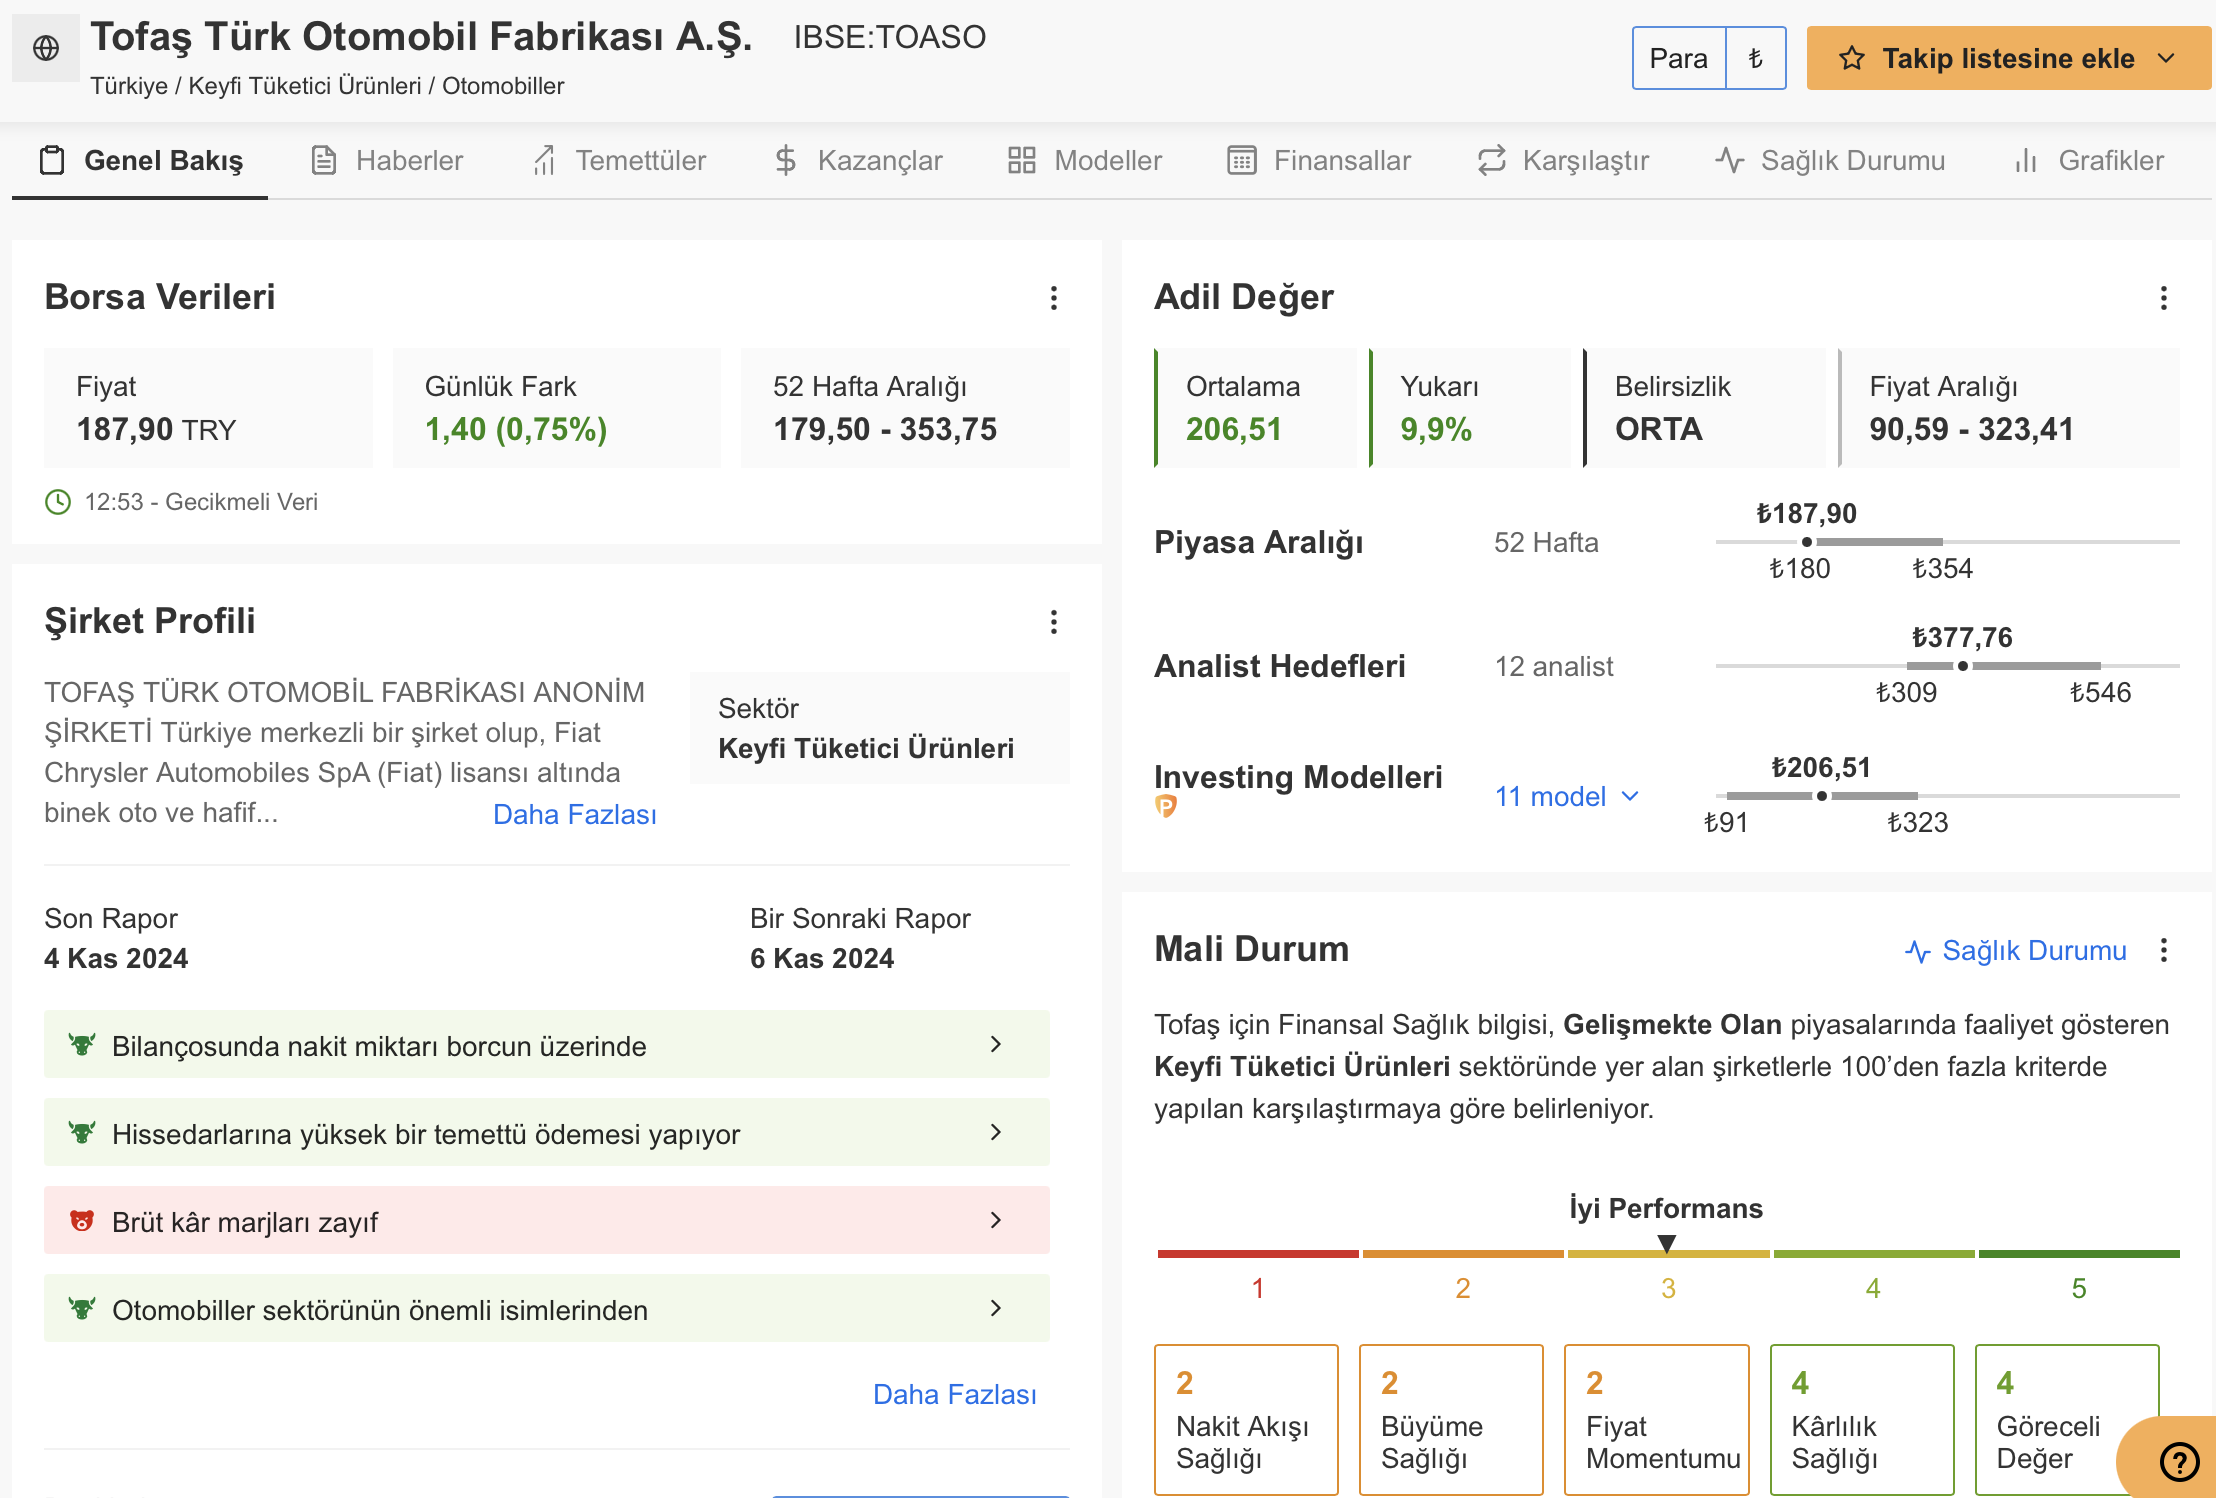Click the Belirsizlik ORTA box
This screenshot has height=1498, width=2216.
[x=1704, y=408]
